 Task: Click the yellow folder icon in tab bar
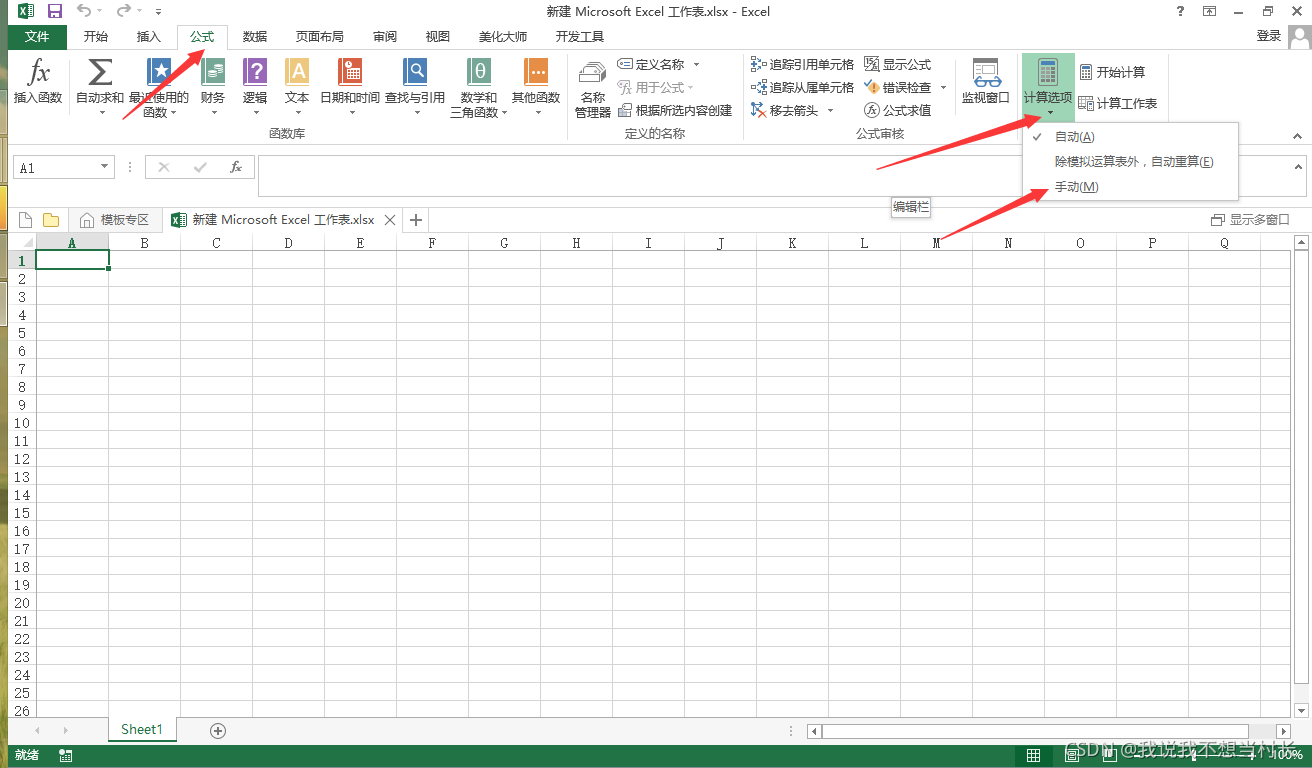(51, 220)
